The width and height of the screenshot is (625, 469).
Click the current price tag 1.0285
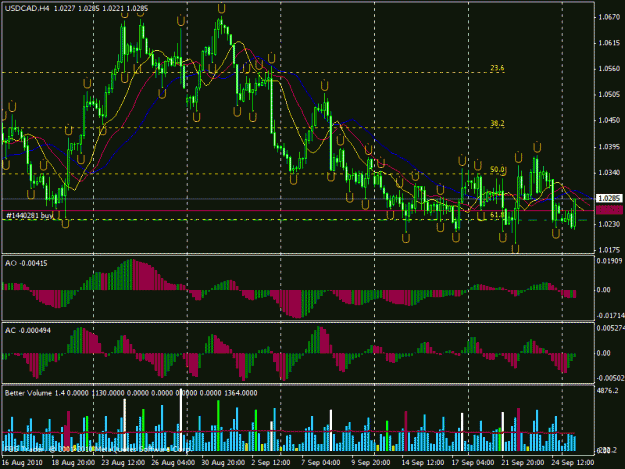pos(609,198)
